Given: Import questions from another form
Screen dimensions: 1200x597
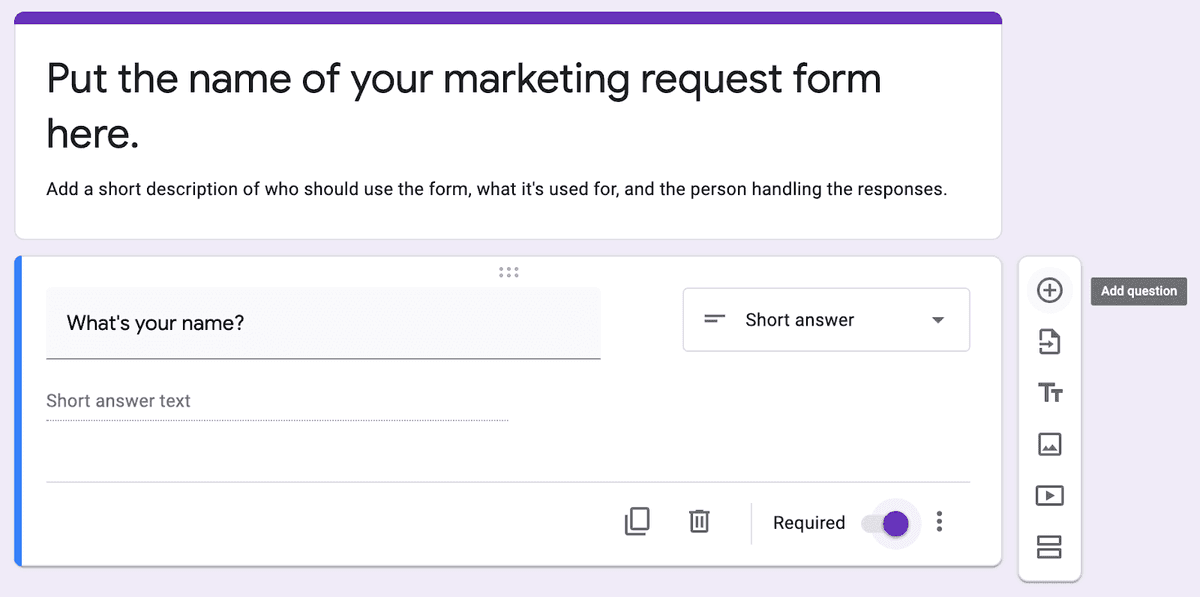Looking at the screenshot, I should pos(1050,341).
